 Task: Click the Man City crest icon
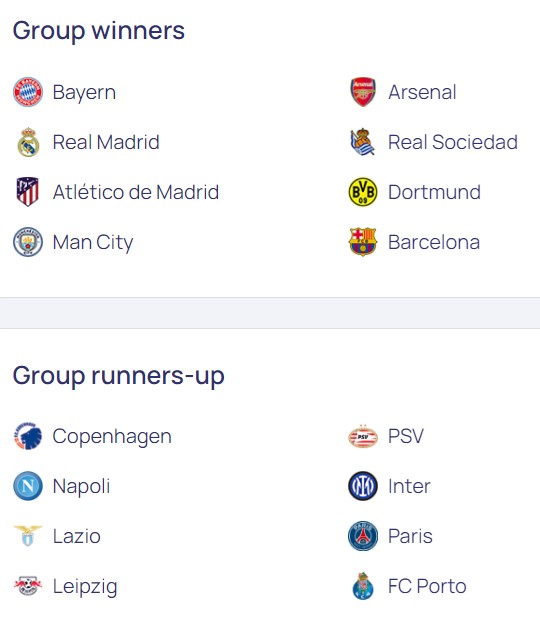[x=28, y=242]
